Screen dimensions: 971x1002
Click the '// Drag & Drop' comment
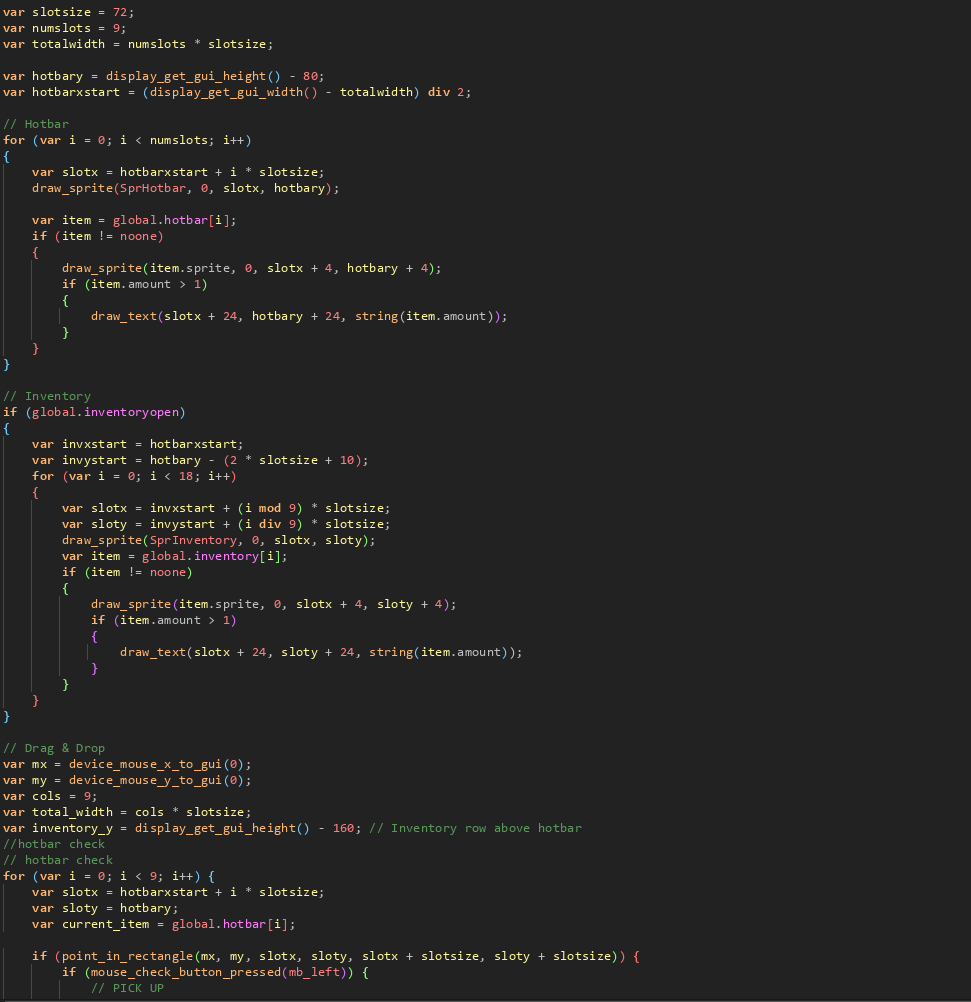click(x=54, y=748)
